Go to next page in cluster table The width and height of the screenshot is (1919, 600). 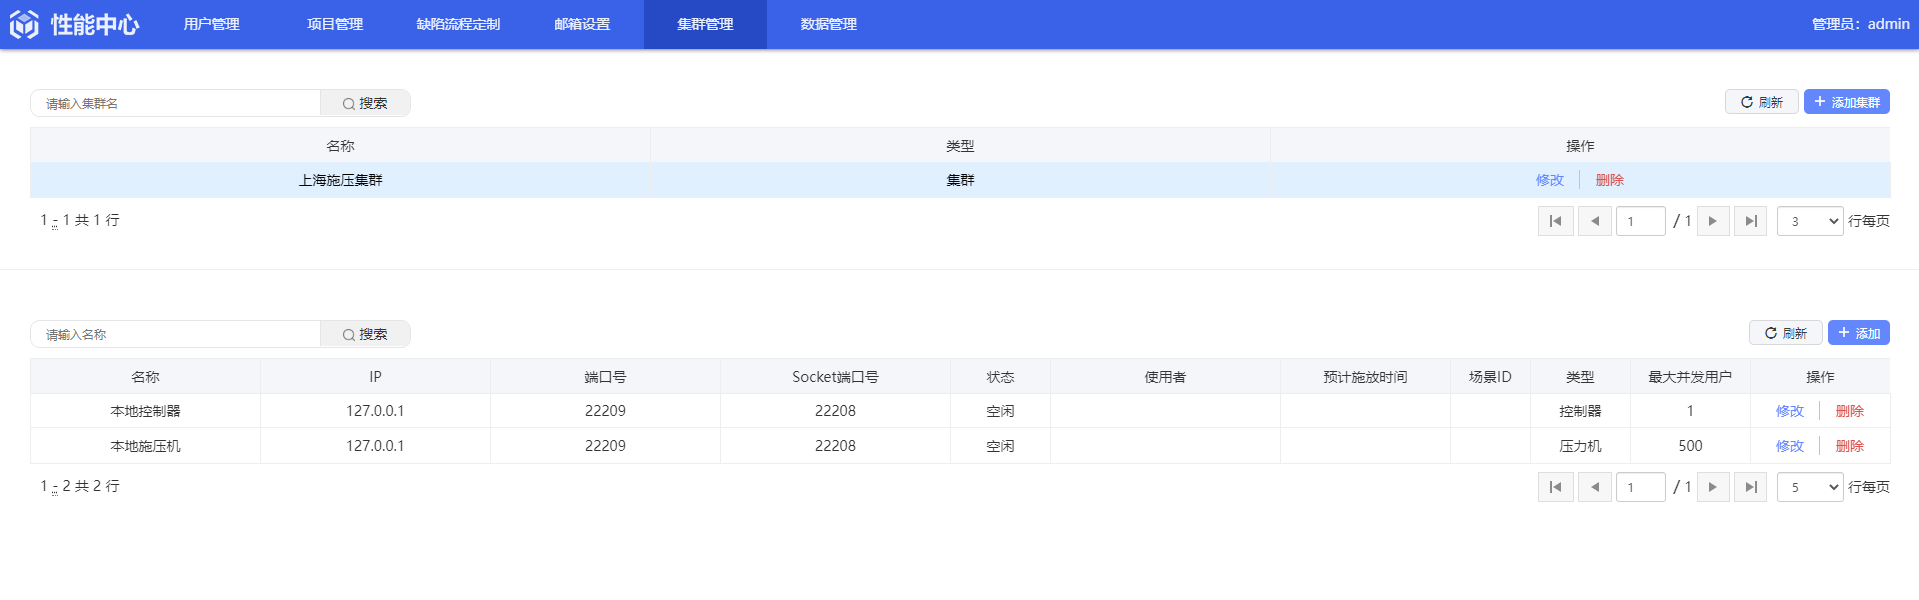(1712, 221)
